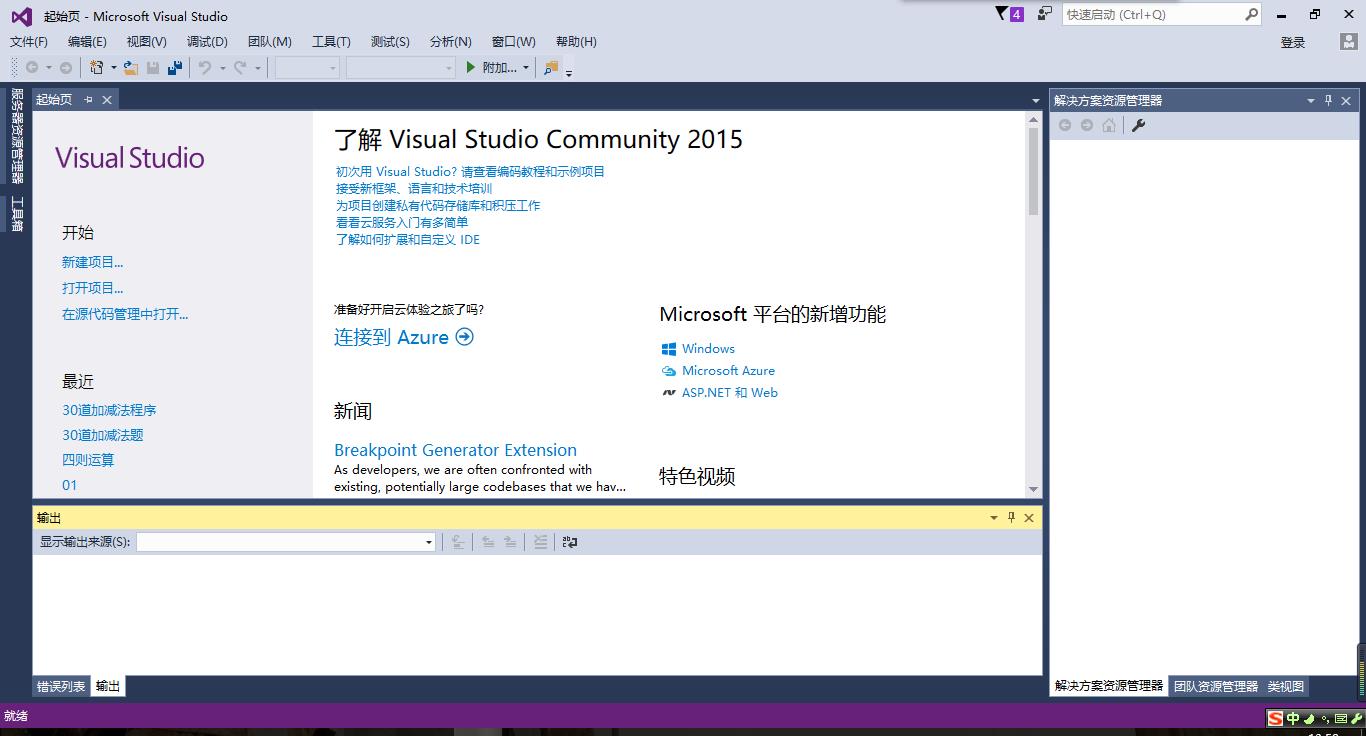The height and width of the screenshot is (736, 1366).
Task: Click the 在源代码管理中打开... link
Action: [x=125, y=314]
